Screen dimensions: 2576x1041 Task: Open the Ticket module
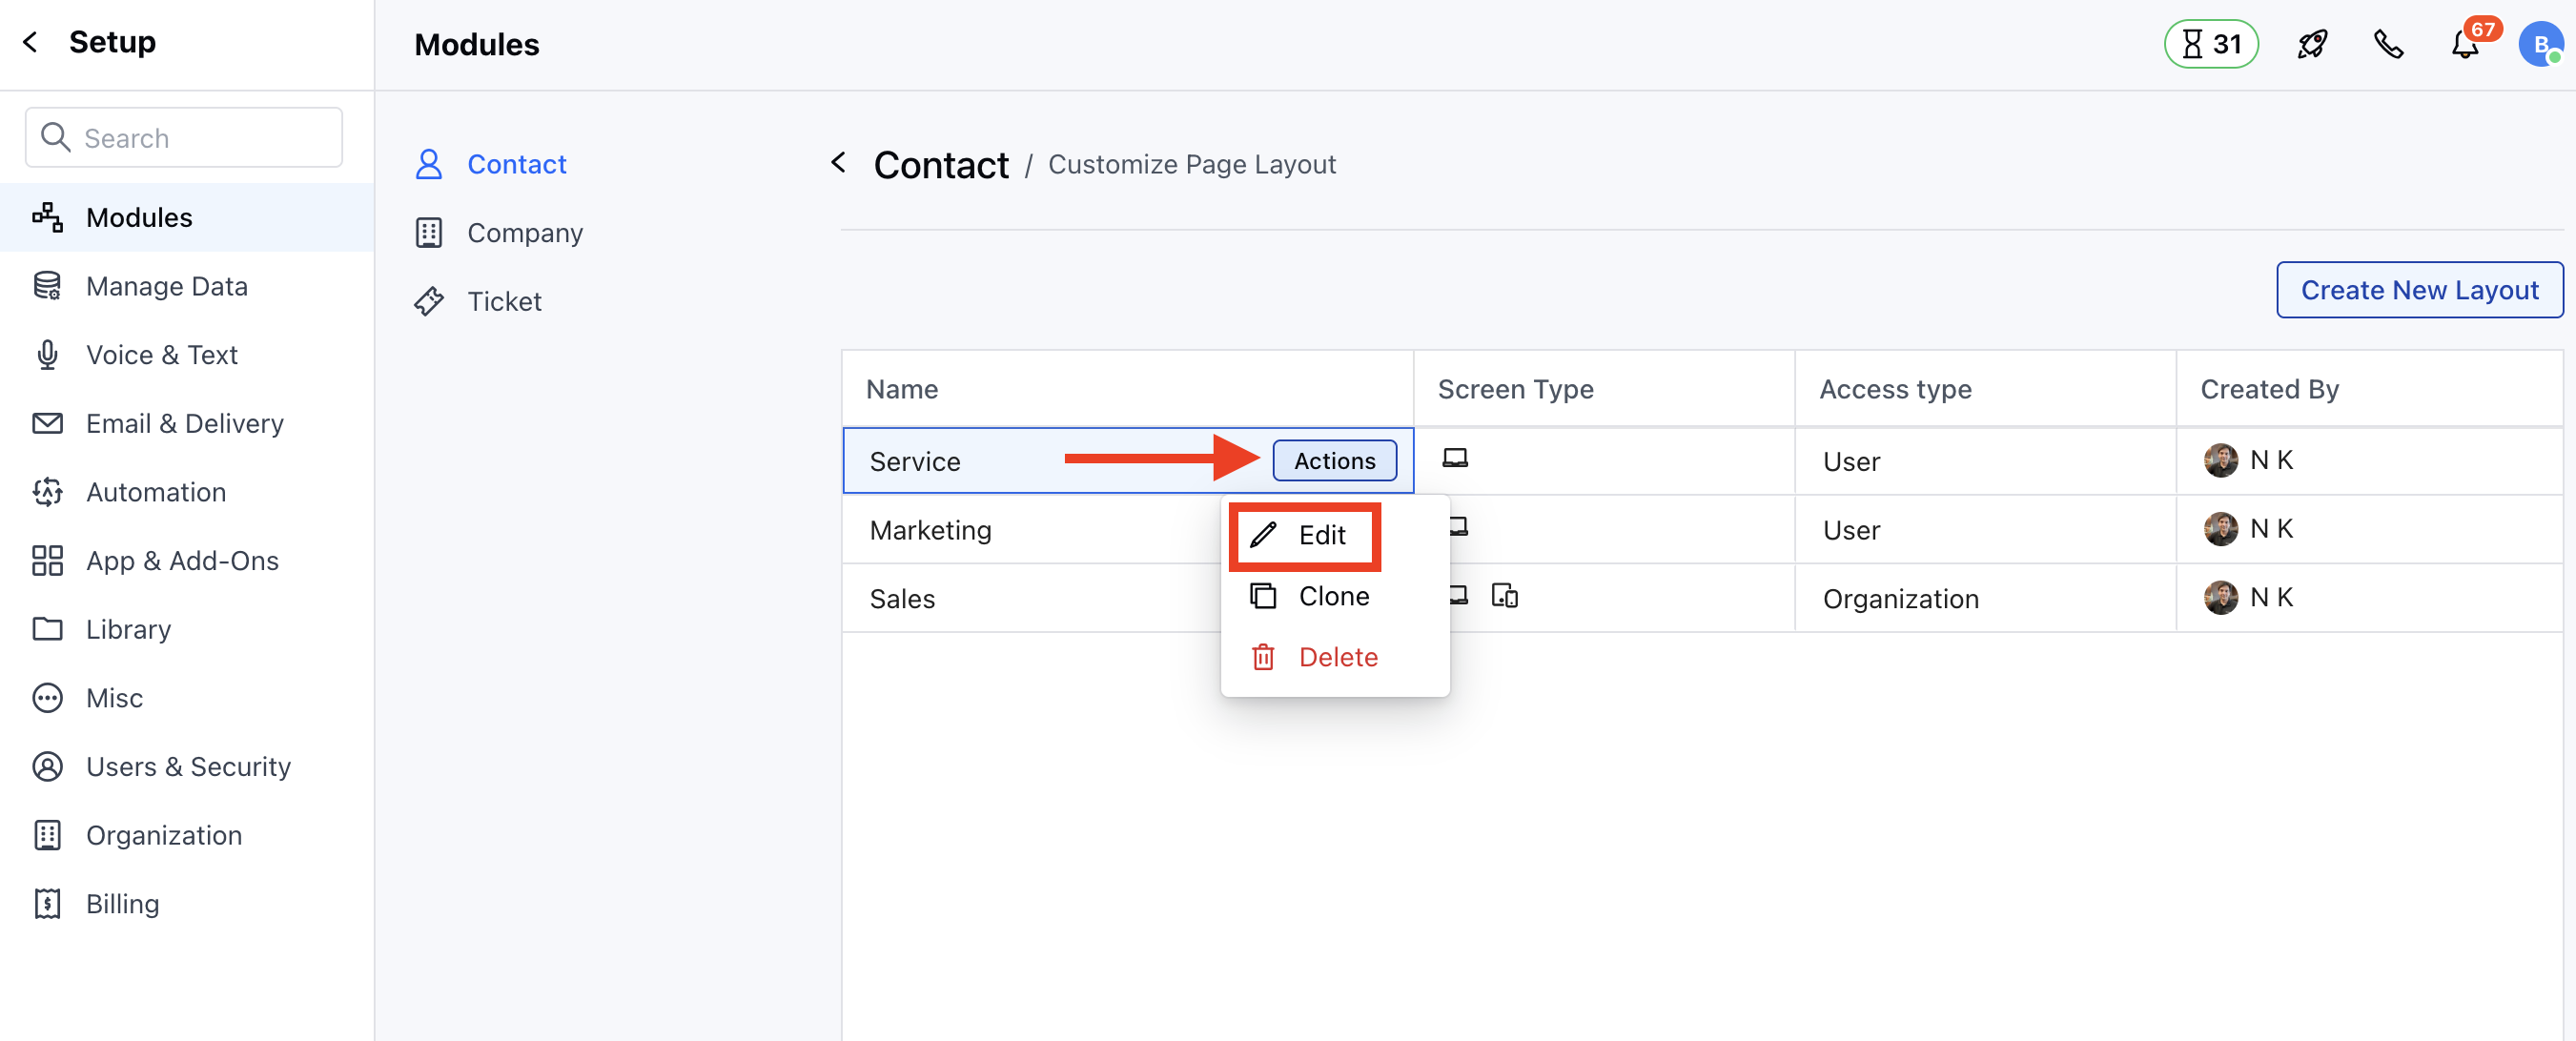click(503, 302)
